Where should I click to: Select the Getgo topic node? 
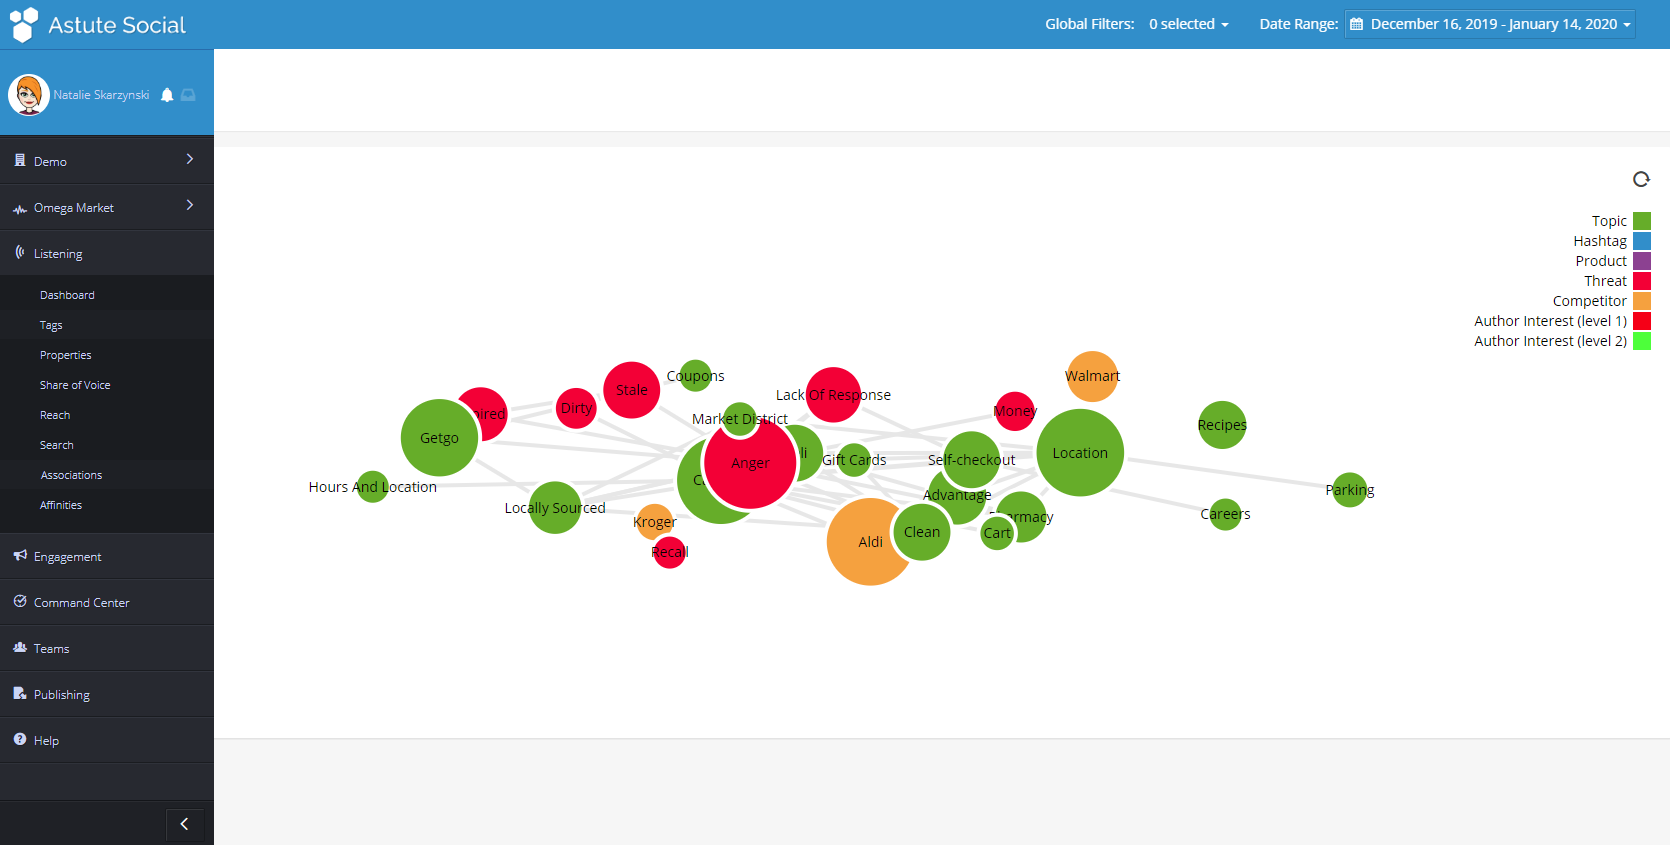[439, 438]
